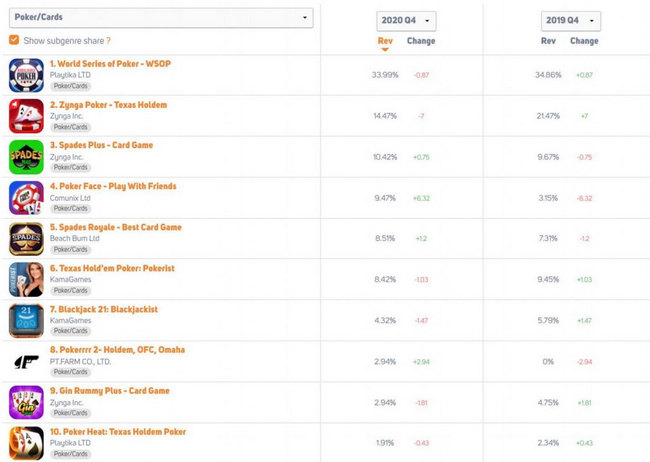Click publisher PT.FARM CO., LTD.
The height and width of the screenshot is (462, 650).
coord(80,361)
